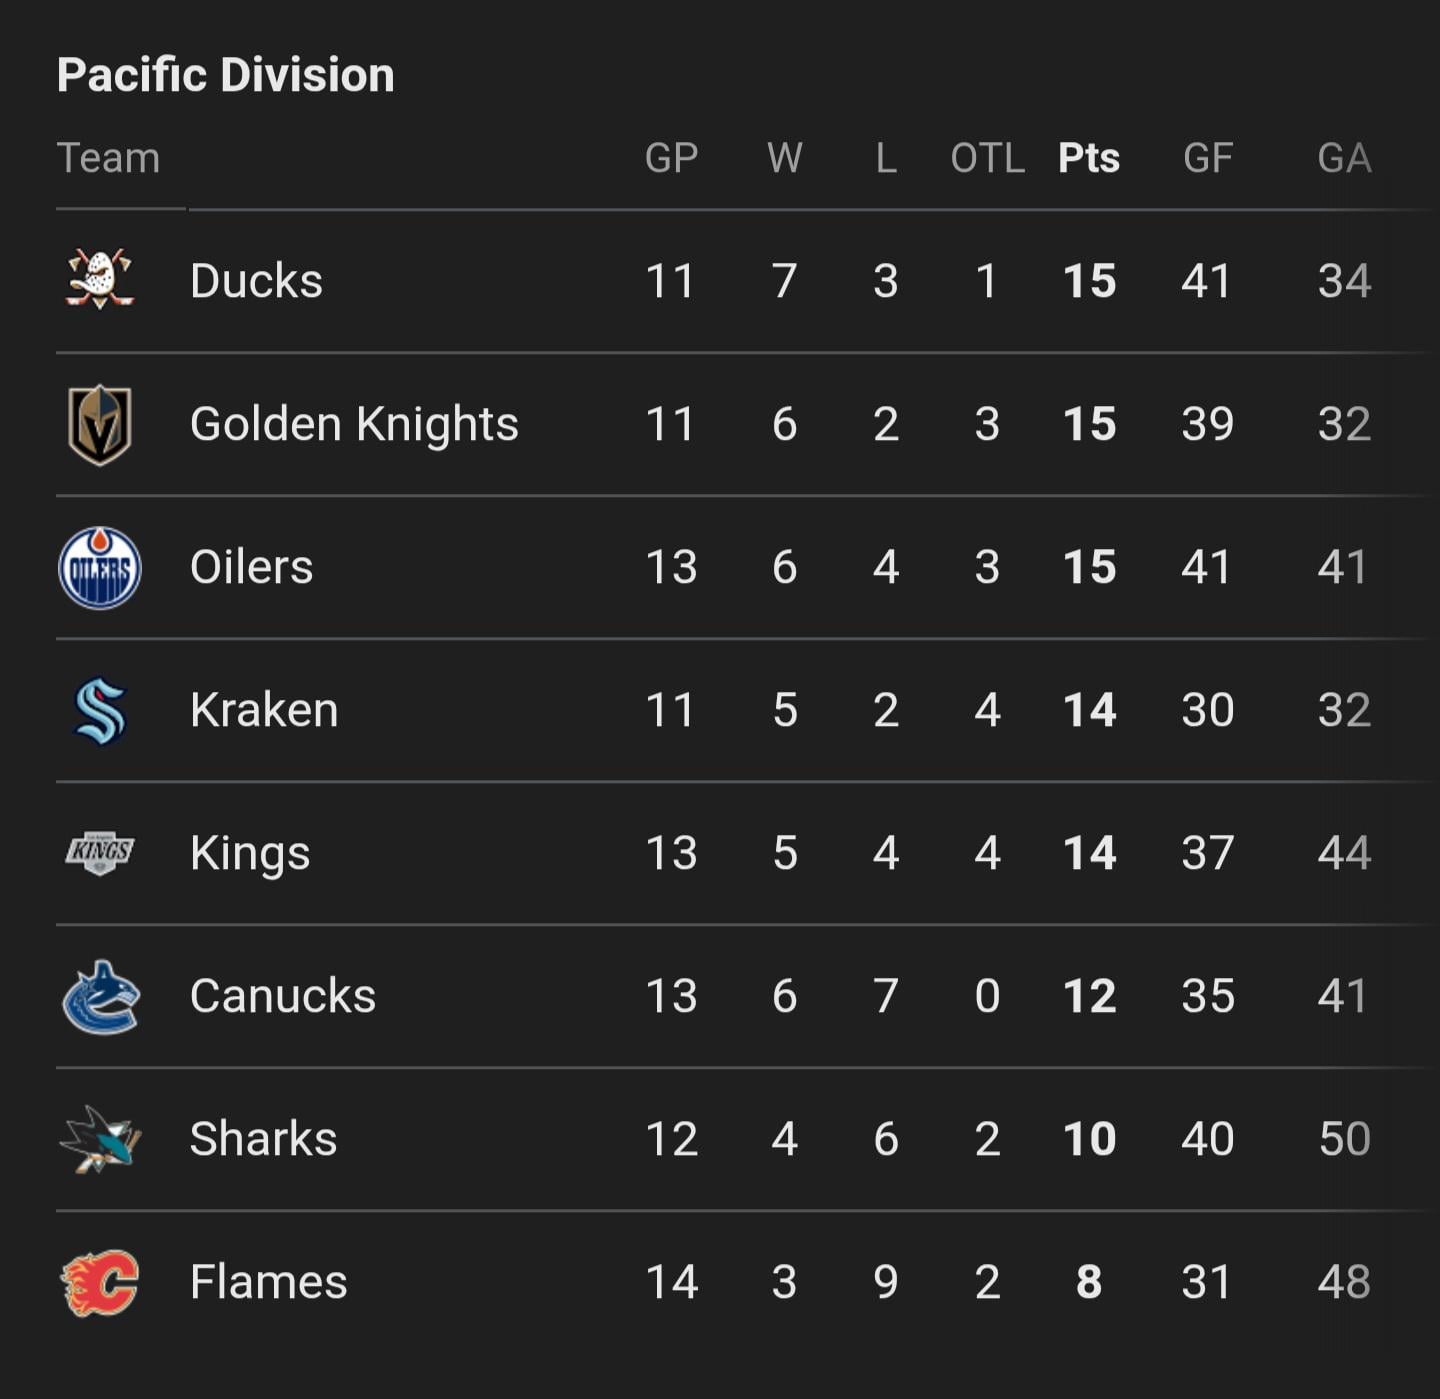Viewport: 1440px width, 1399px height.
Task: Click the Anaheim Ducks logo
Action: [x=99, y=279]
